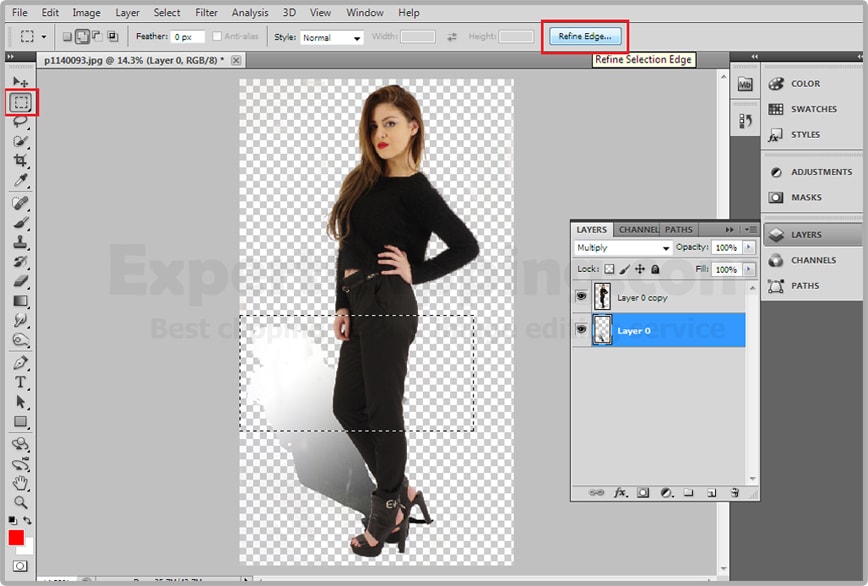868x586 pixels.
Task: Add layer mask from Layers panel
Action: coord(643,493)
